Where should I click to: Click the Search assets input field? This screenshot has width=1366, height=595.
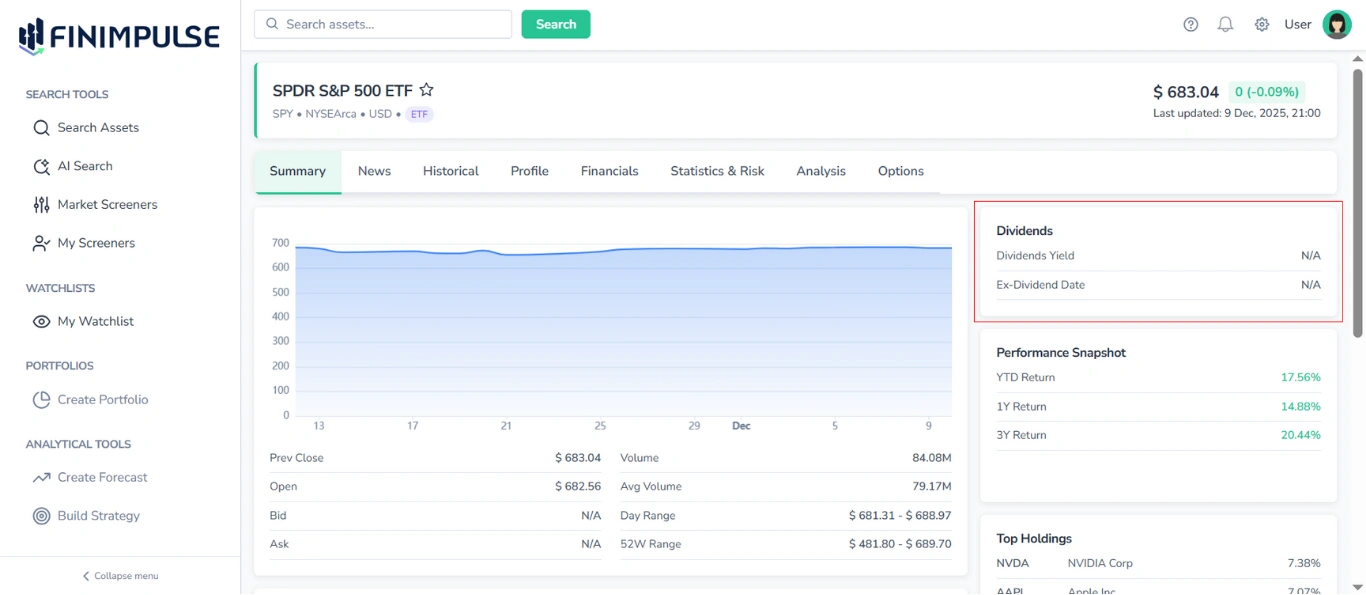pyautogui.click(x=383, y=24)
